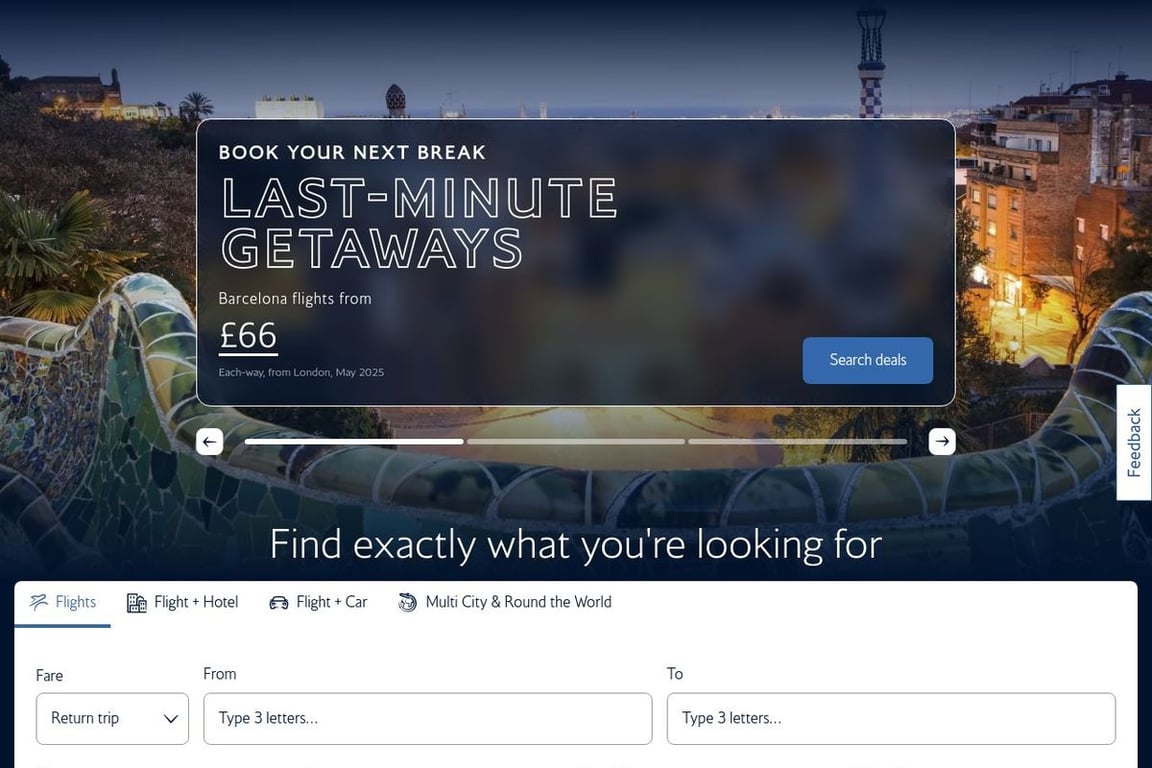Follow the £66 Barcelona price link
The image size is (1152, 768).
pos(248,337)
